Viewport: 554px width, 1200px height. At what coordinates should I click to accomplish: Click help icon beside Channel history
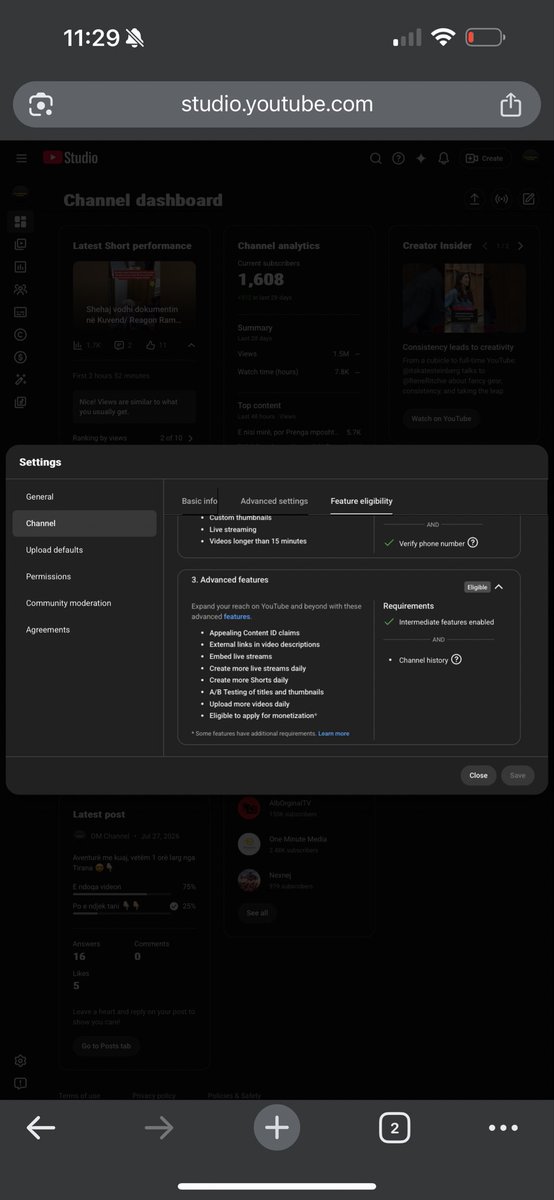click(456, 660)
